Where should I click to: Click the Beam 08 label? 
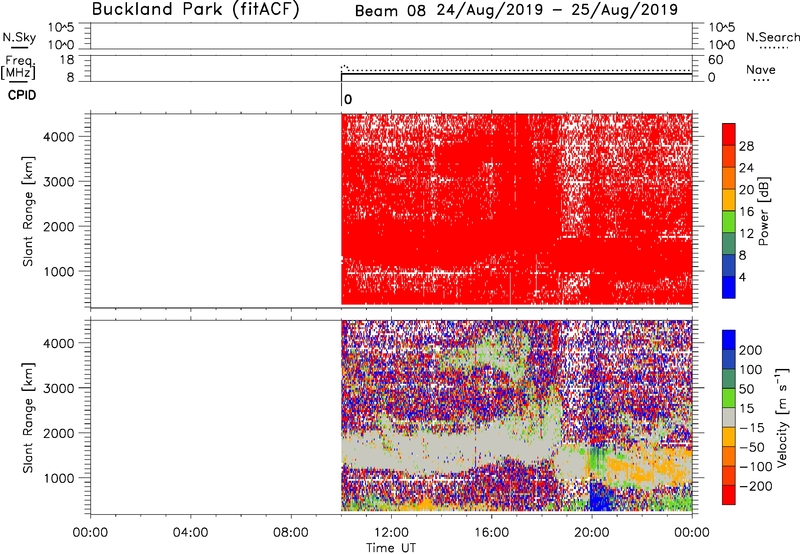pos(390,10)
